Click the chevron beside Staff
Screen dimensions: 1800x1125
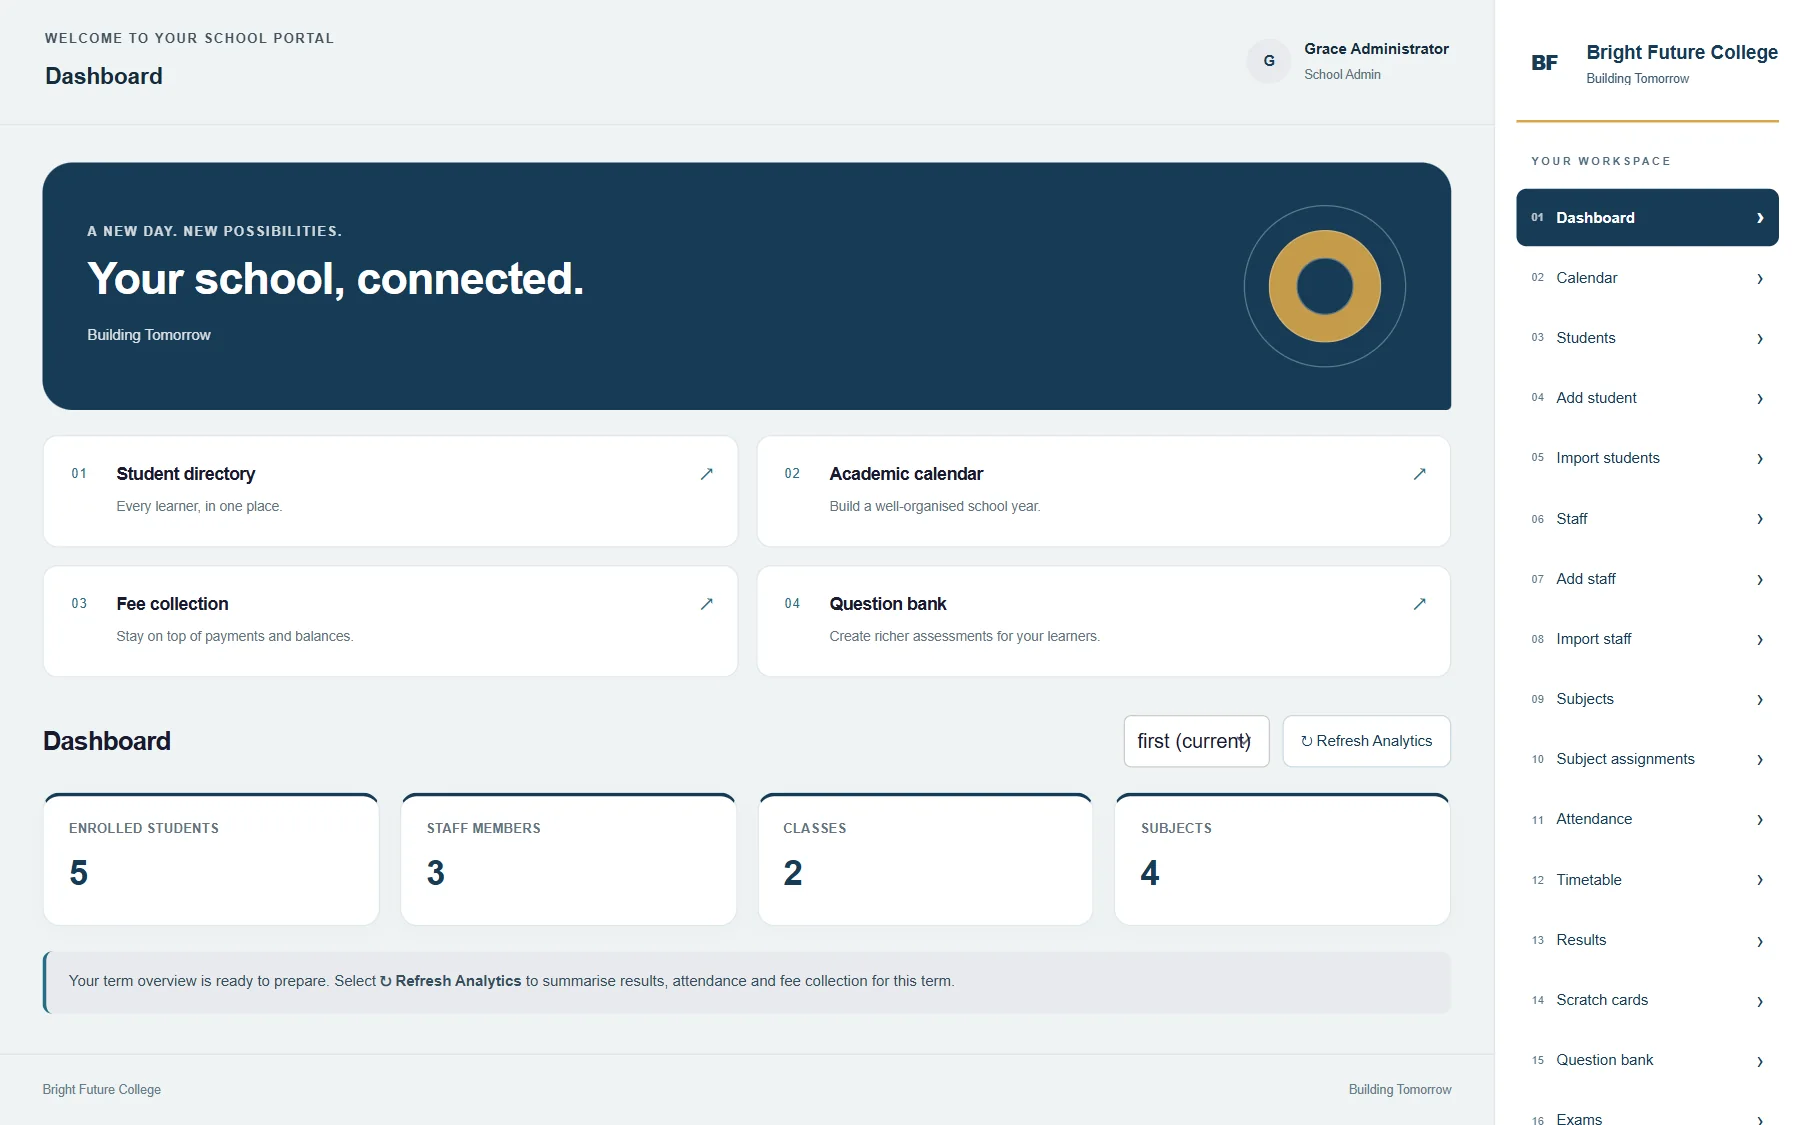point(1760,519)
